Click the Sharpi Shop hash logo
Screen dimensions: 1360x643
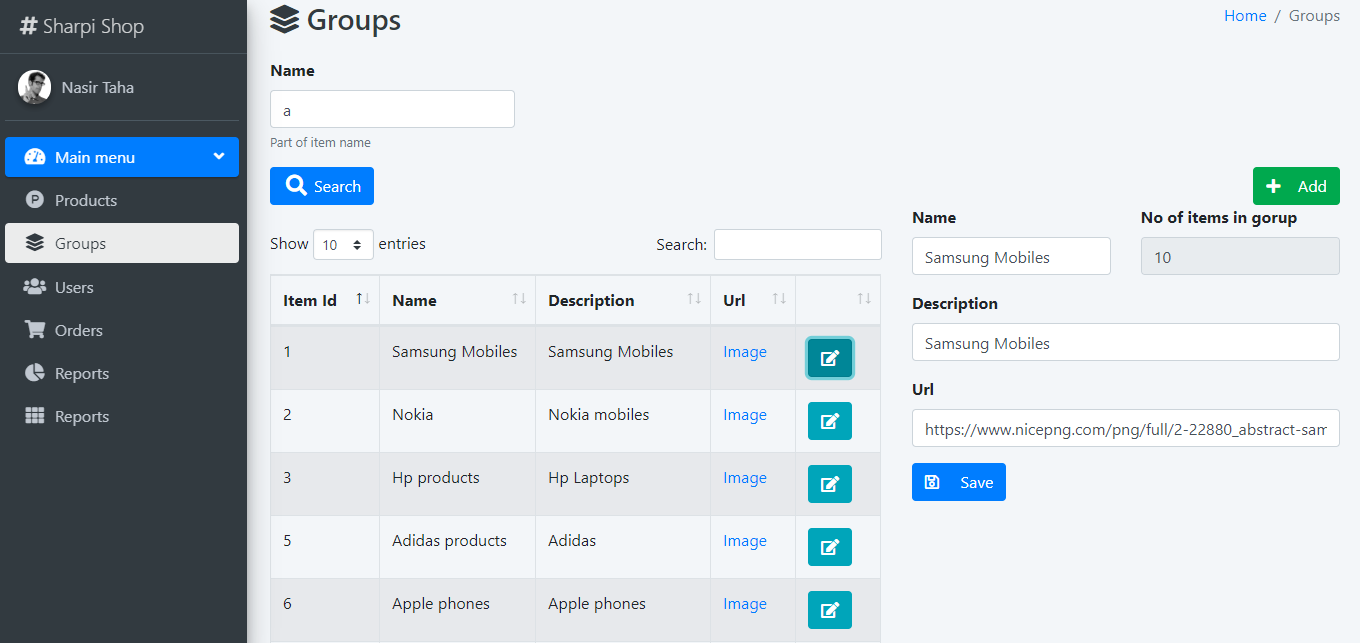coord(28,26)
